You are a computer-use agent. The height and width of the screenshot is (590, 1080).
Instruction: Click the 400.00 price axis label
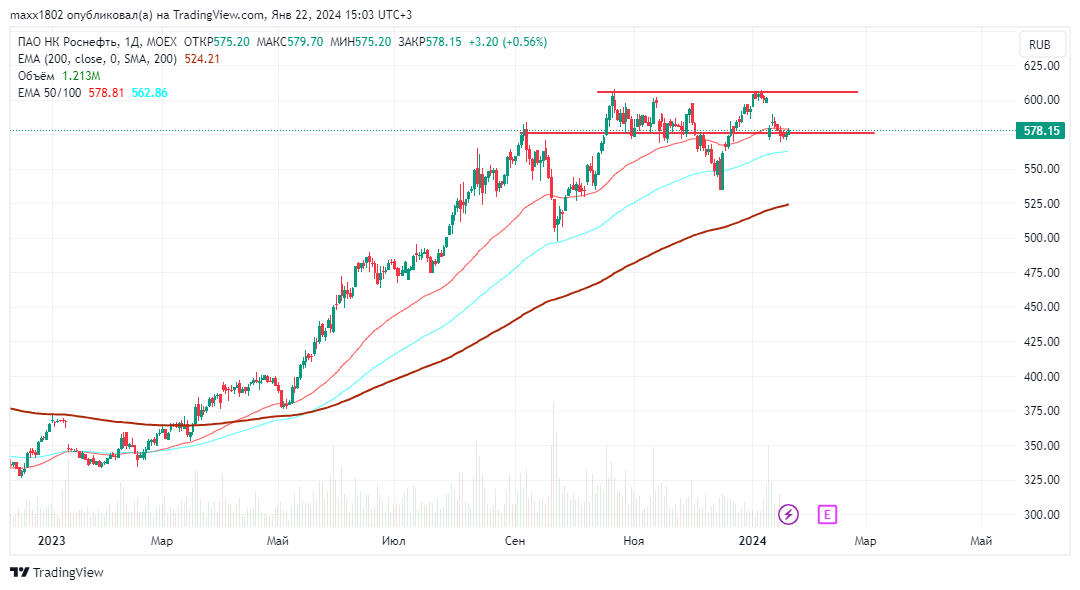click(x=1041, y=377)
